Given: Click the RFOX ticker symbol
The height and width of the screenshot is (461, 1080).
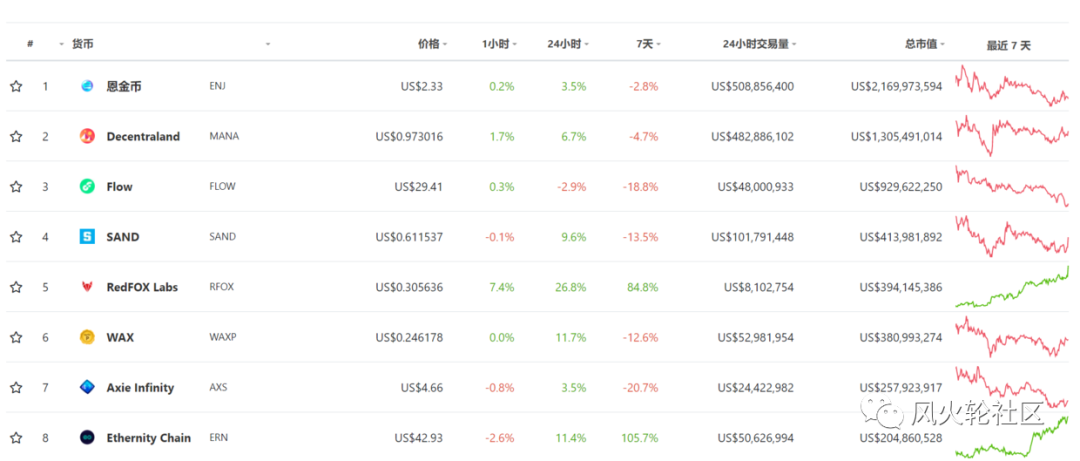Looking at the screenshot, I should 221,287.
